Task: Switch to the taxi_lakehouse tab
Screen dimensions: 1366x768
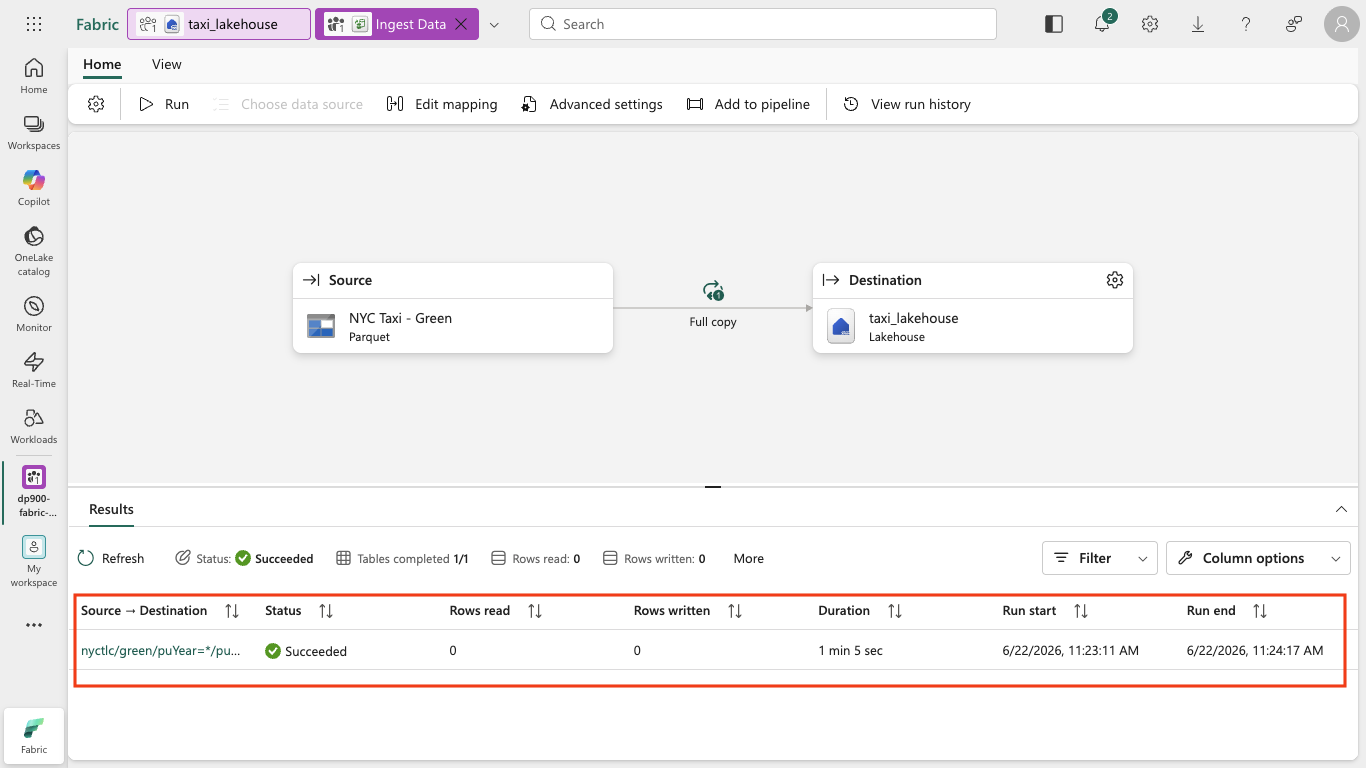Action: click(219, 24)
